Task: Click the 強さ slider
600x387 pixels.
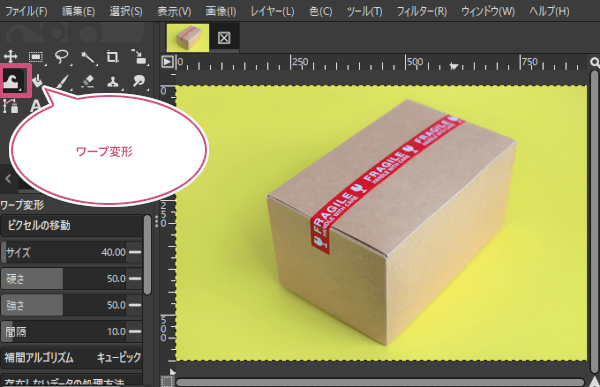Action: click(64, 305)
